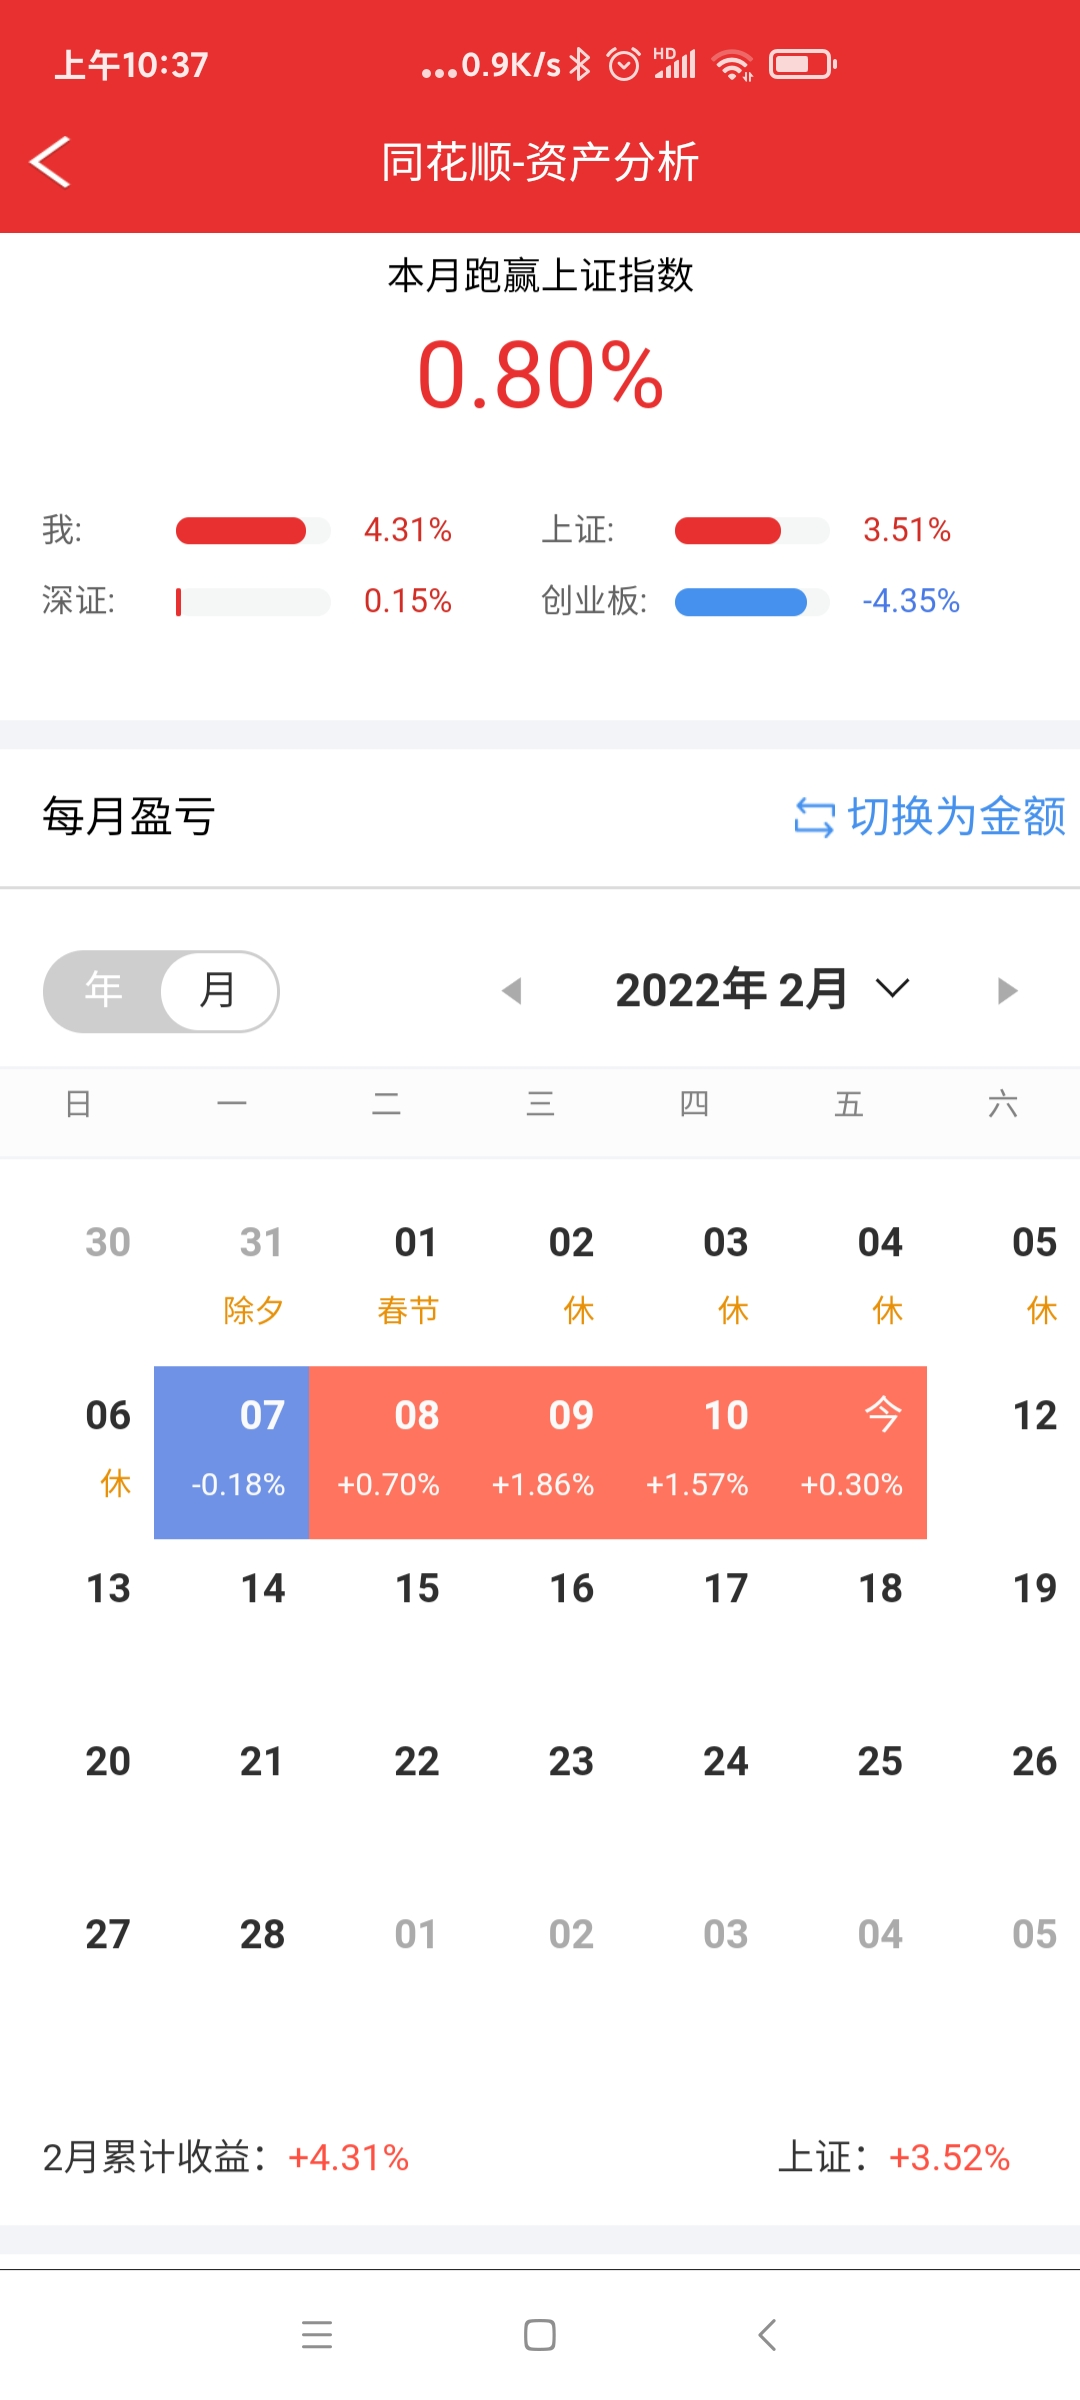Tap the 我 4.31% progress bar
The width and height of the screenshot is (1080, 2400).
(252, 530)
